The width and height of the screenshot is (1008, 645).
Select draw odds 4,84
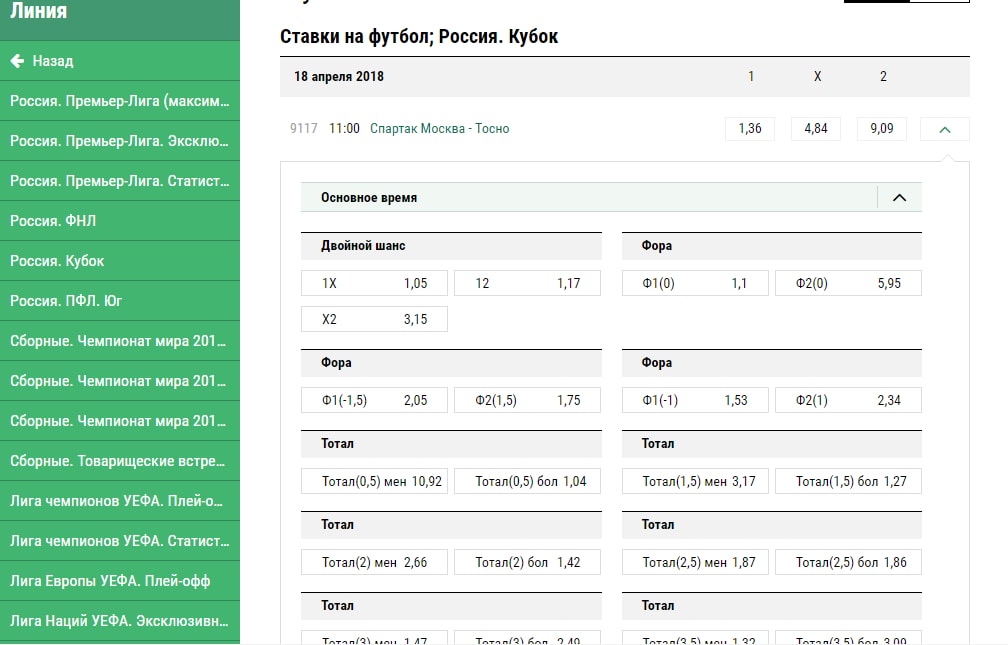pos(816,129)
